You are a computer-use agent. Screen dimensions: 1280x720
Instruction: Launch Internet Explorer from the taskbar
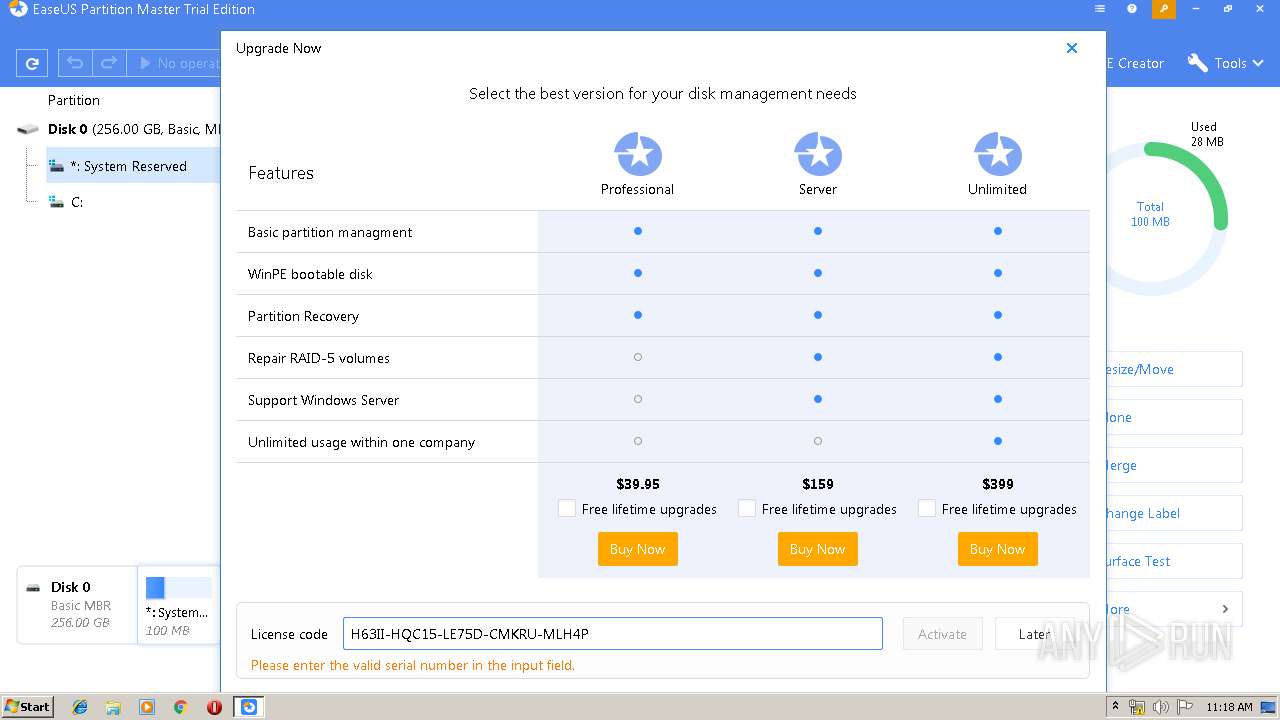click(80, 707)
